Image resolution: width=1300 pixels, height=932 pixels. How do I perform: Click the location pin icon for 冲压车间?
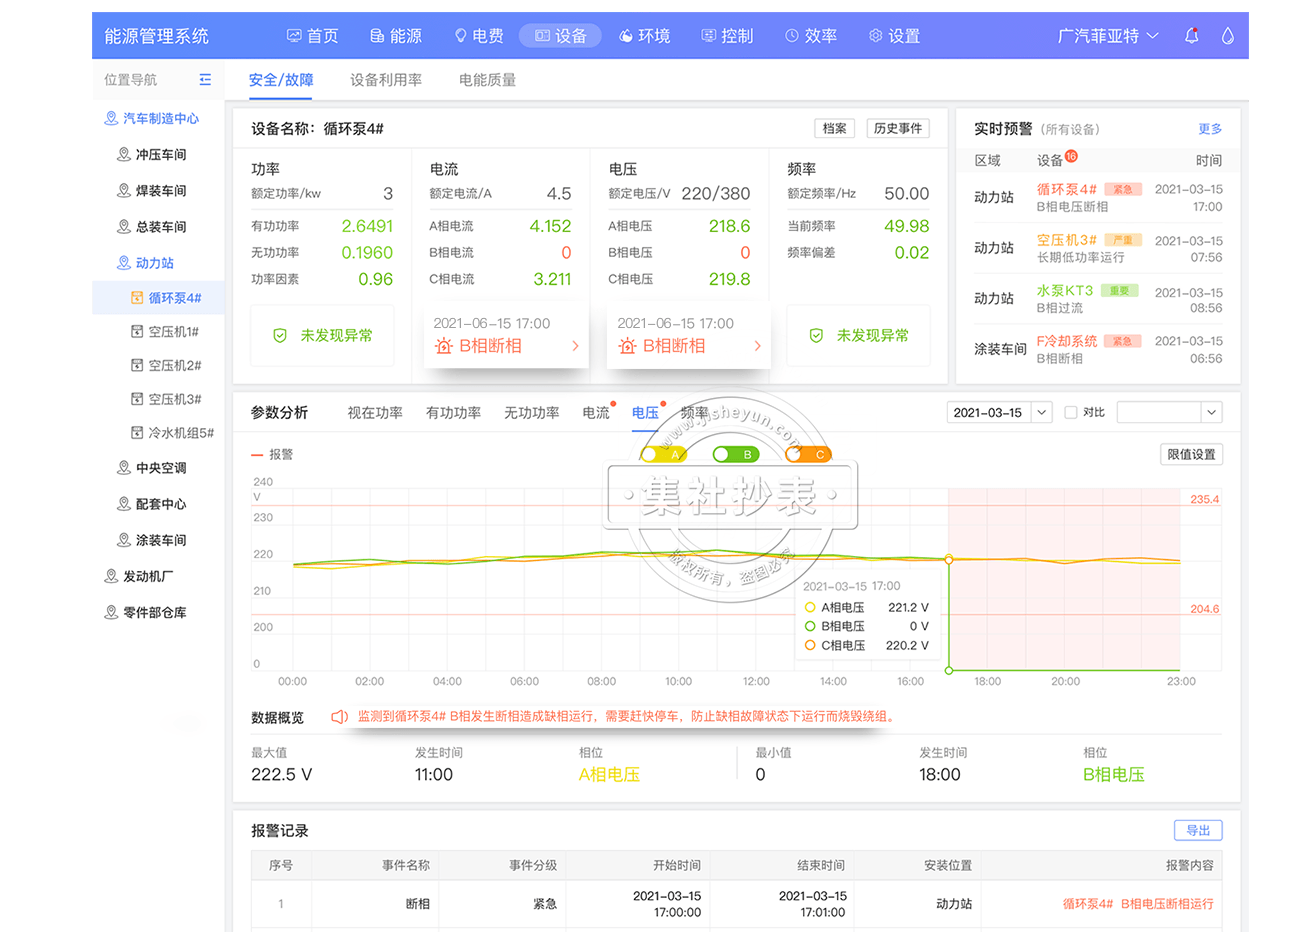(124, 155)
